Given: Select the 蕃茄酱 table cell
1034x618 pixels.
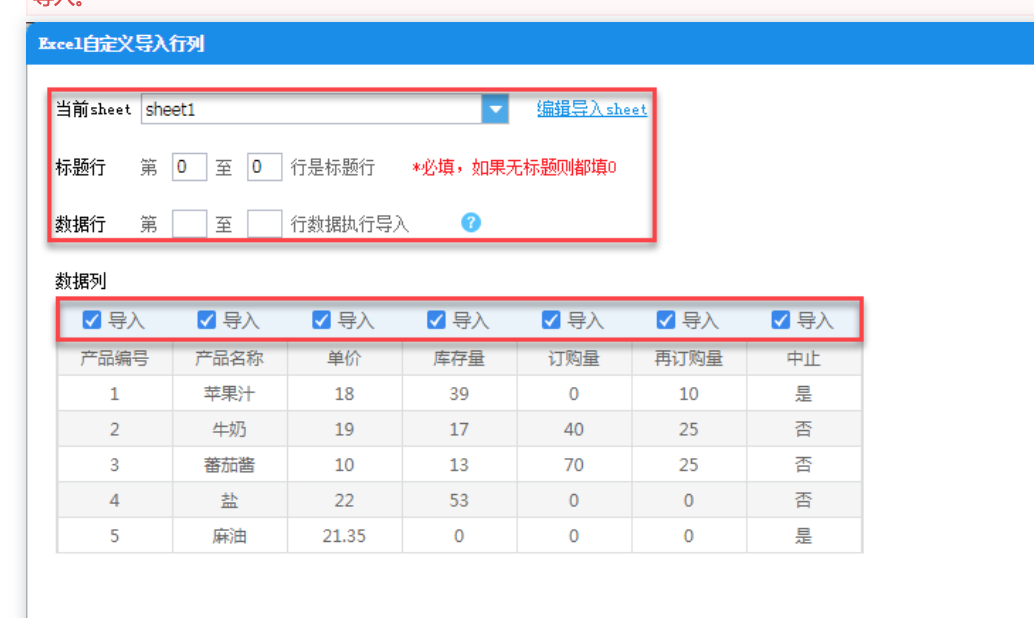Looking at the screenshot, I should coord(229,465).
